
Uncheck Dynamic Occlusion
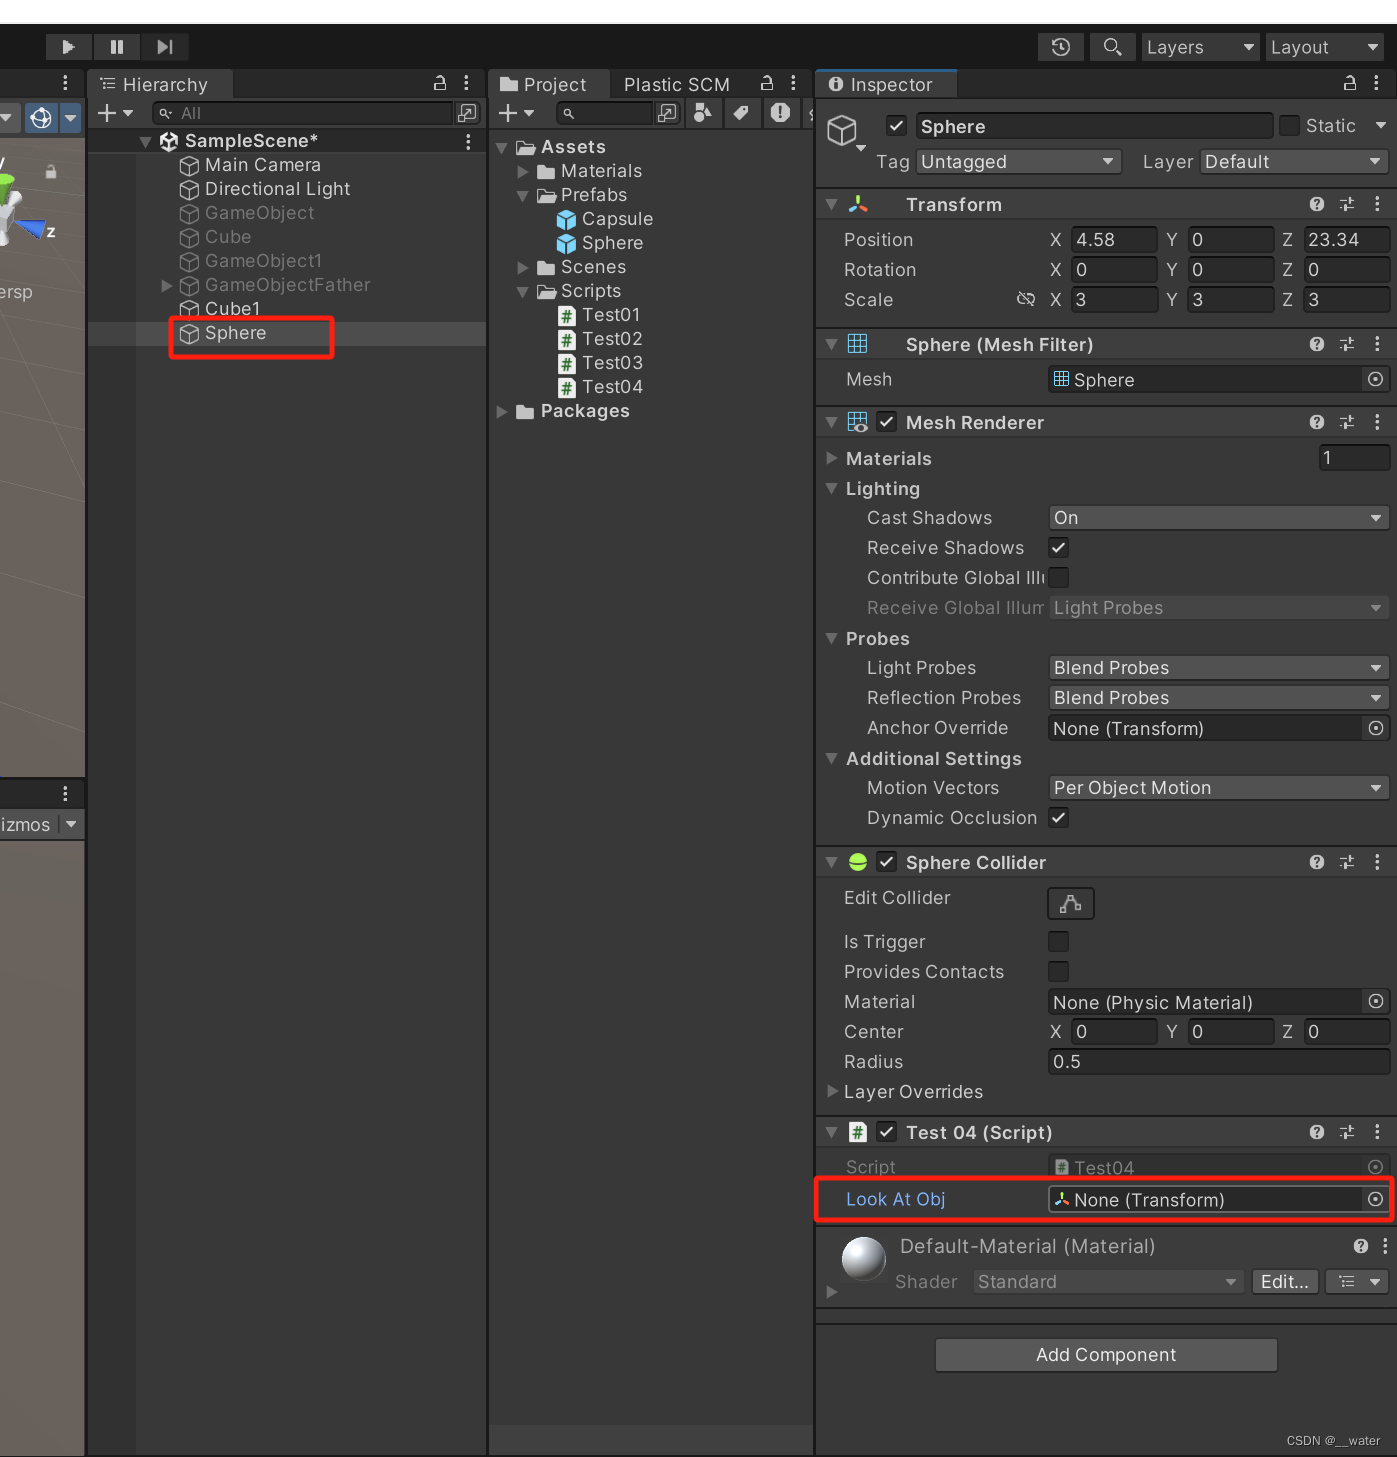tap(1058, 818)
